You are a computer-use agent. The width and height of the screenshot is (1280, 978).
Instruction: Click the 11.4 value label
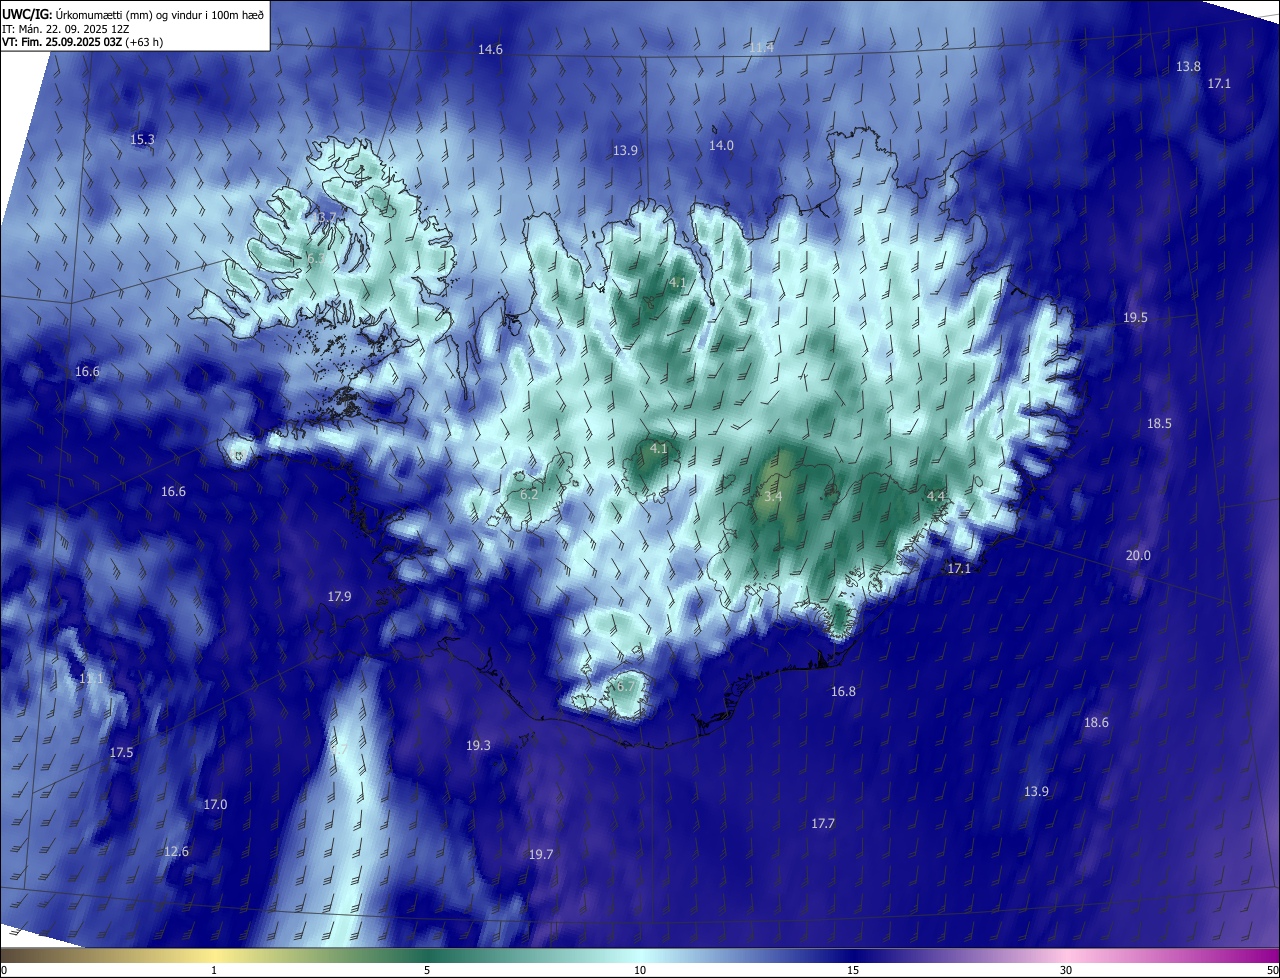(762, 47)
